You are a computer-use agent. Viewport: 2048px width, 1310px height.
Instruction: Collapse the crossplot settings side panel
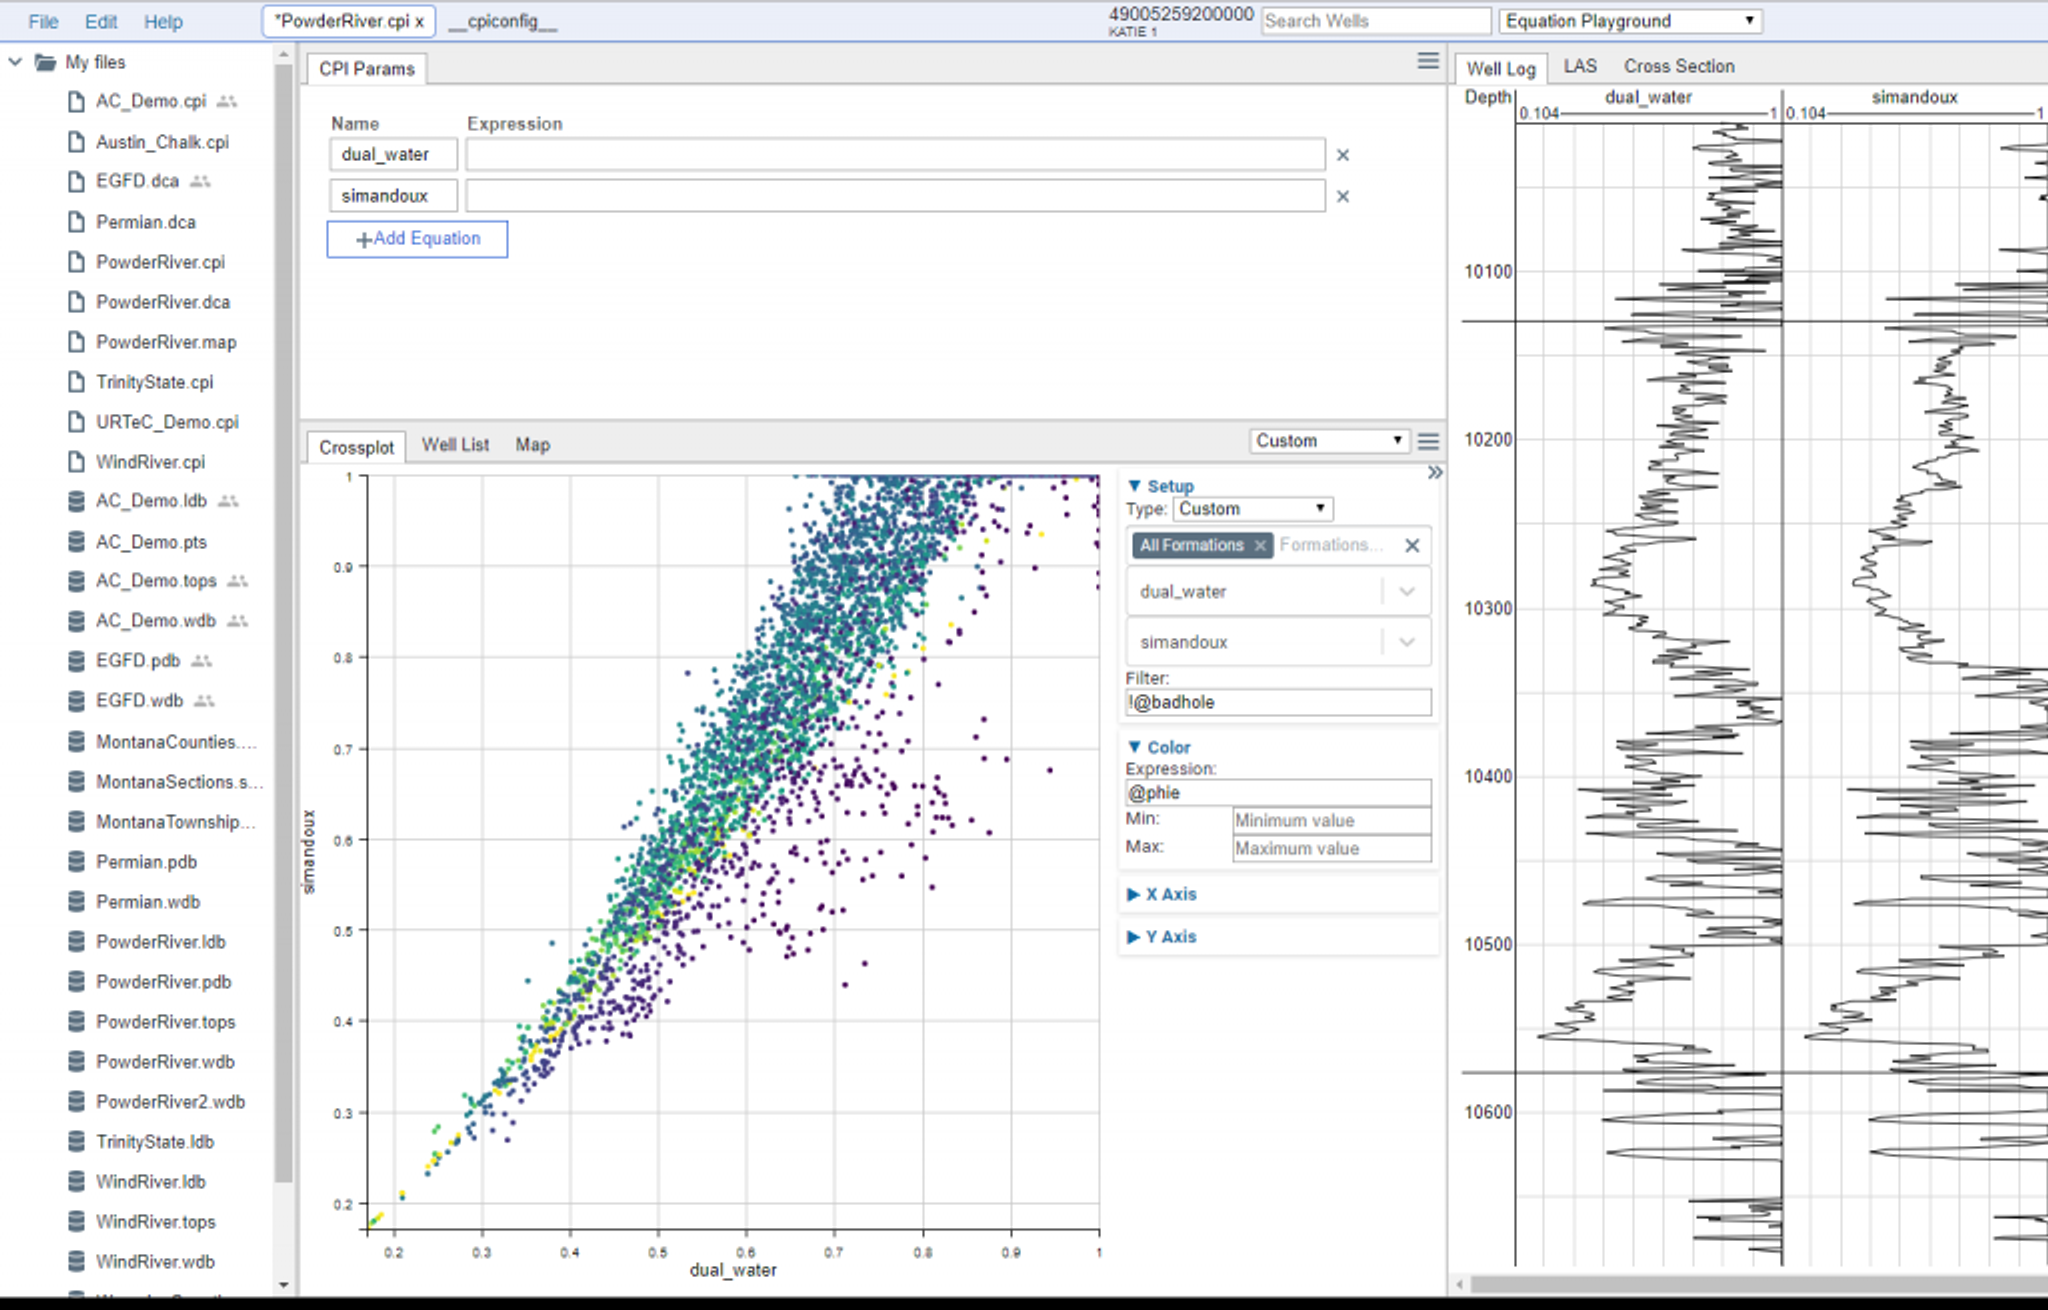tap(1435, 472)
